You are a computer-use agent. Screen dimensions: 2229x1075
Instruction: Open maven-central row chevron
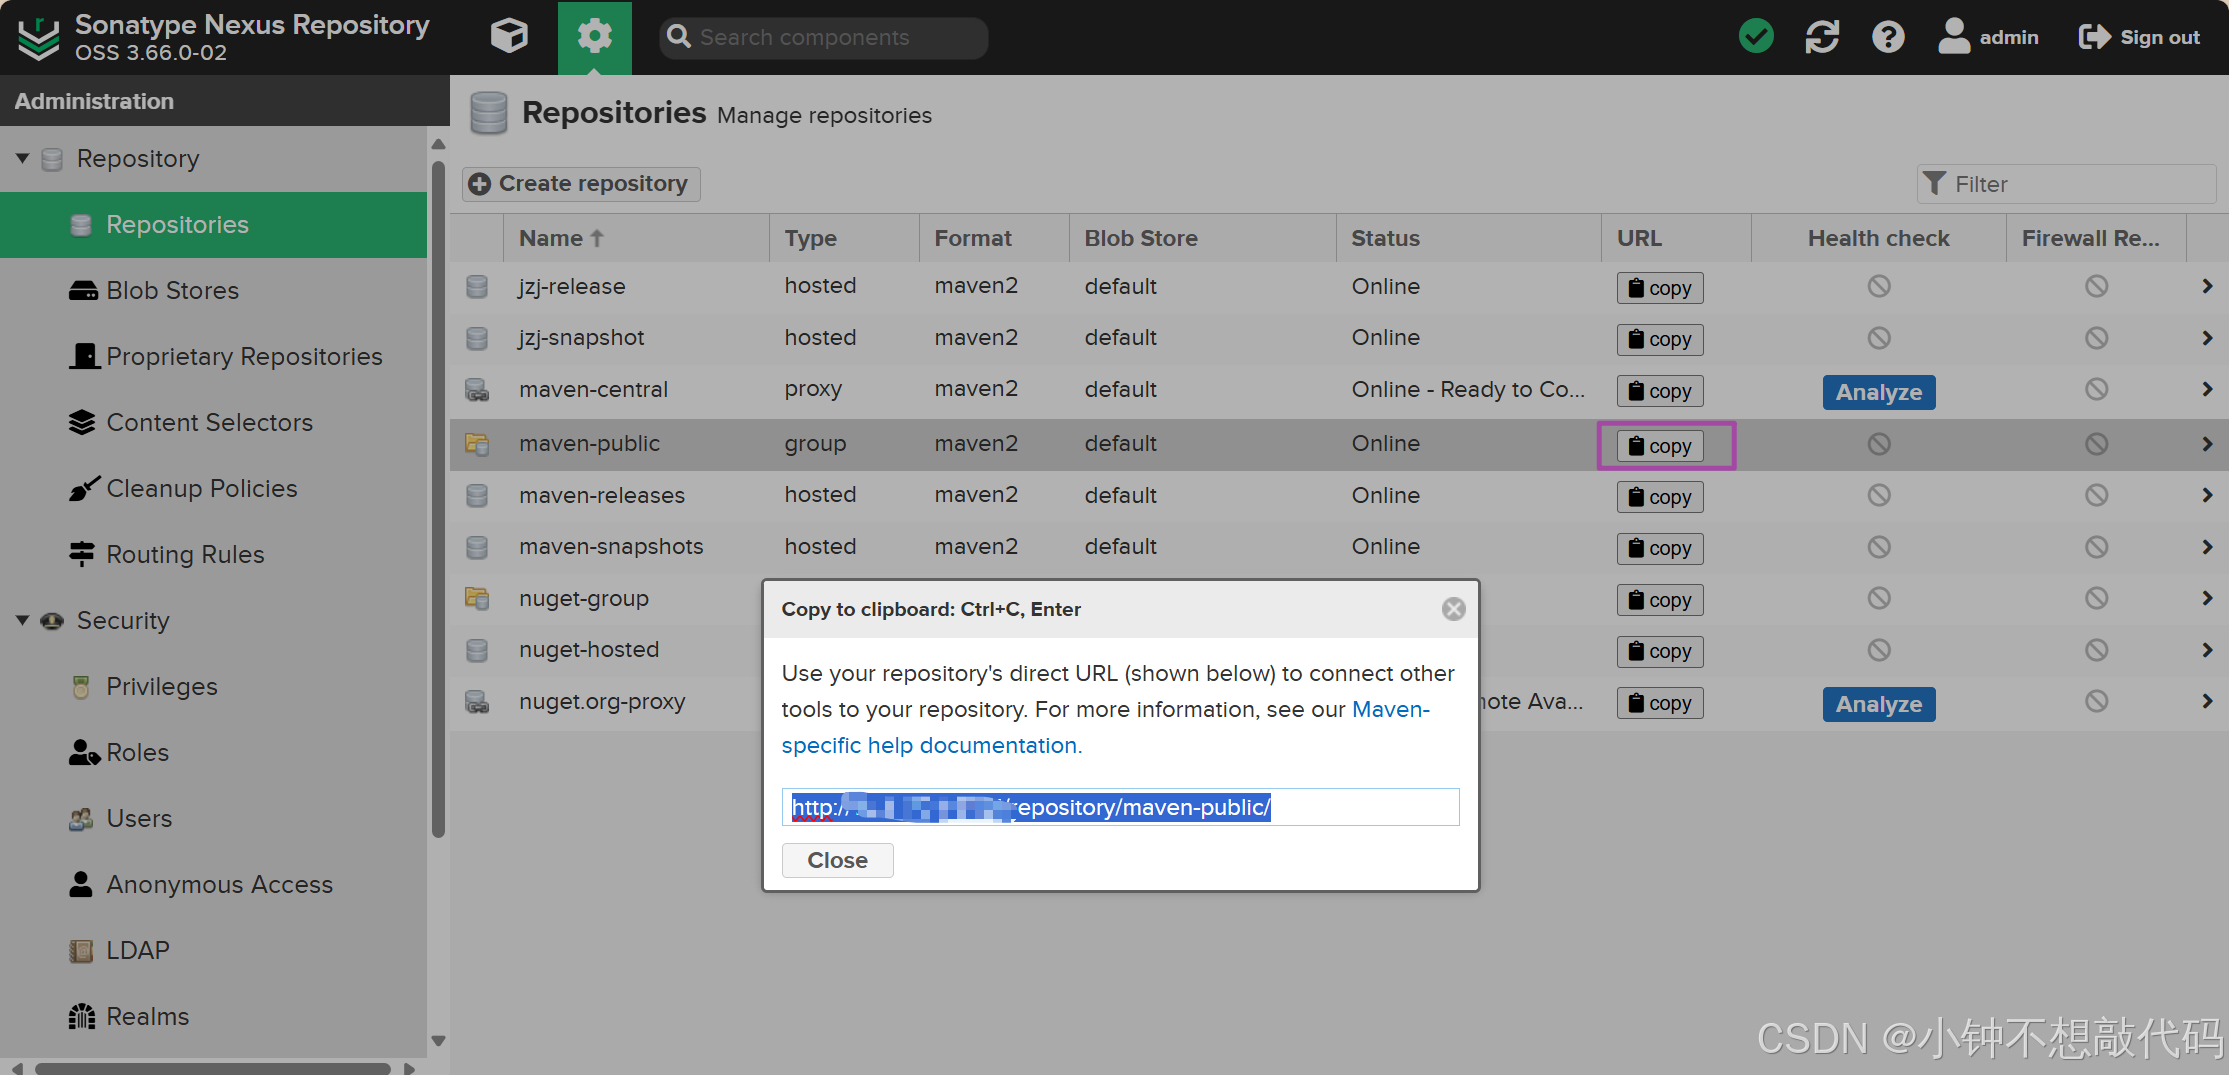coord(2206,389)
